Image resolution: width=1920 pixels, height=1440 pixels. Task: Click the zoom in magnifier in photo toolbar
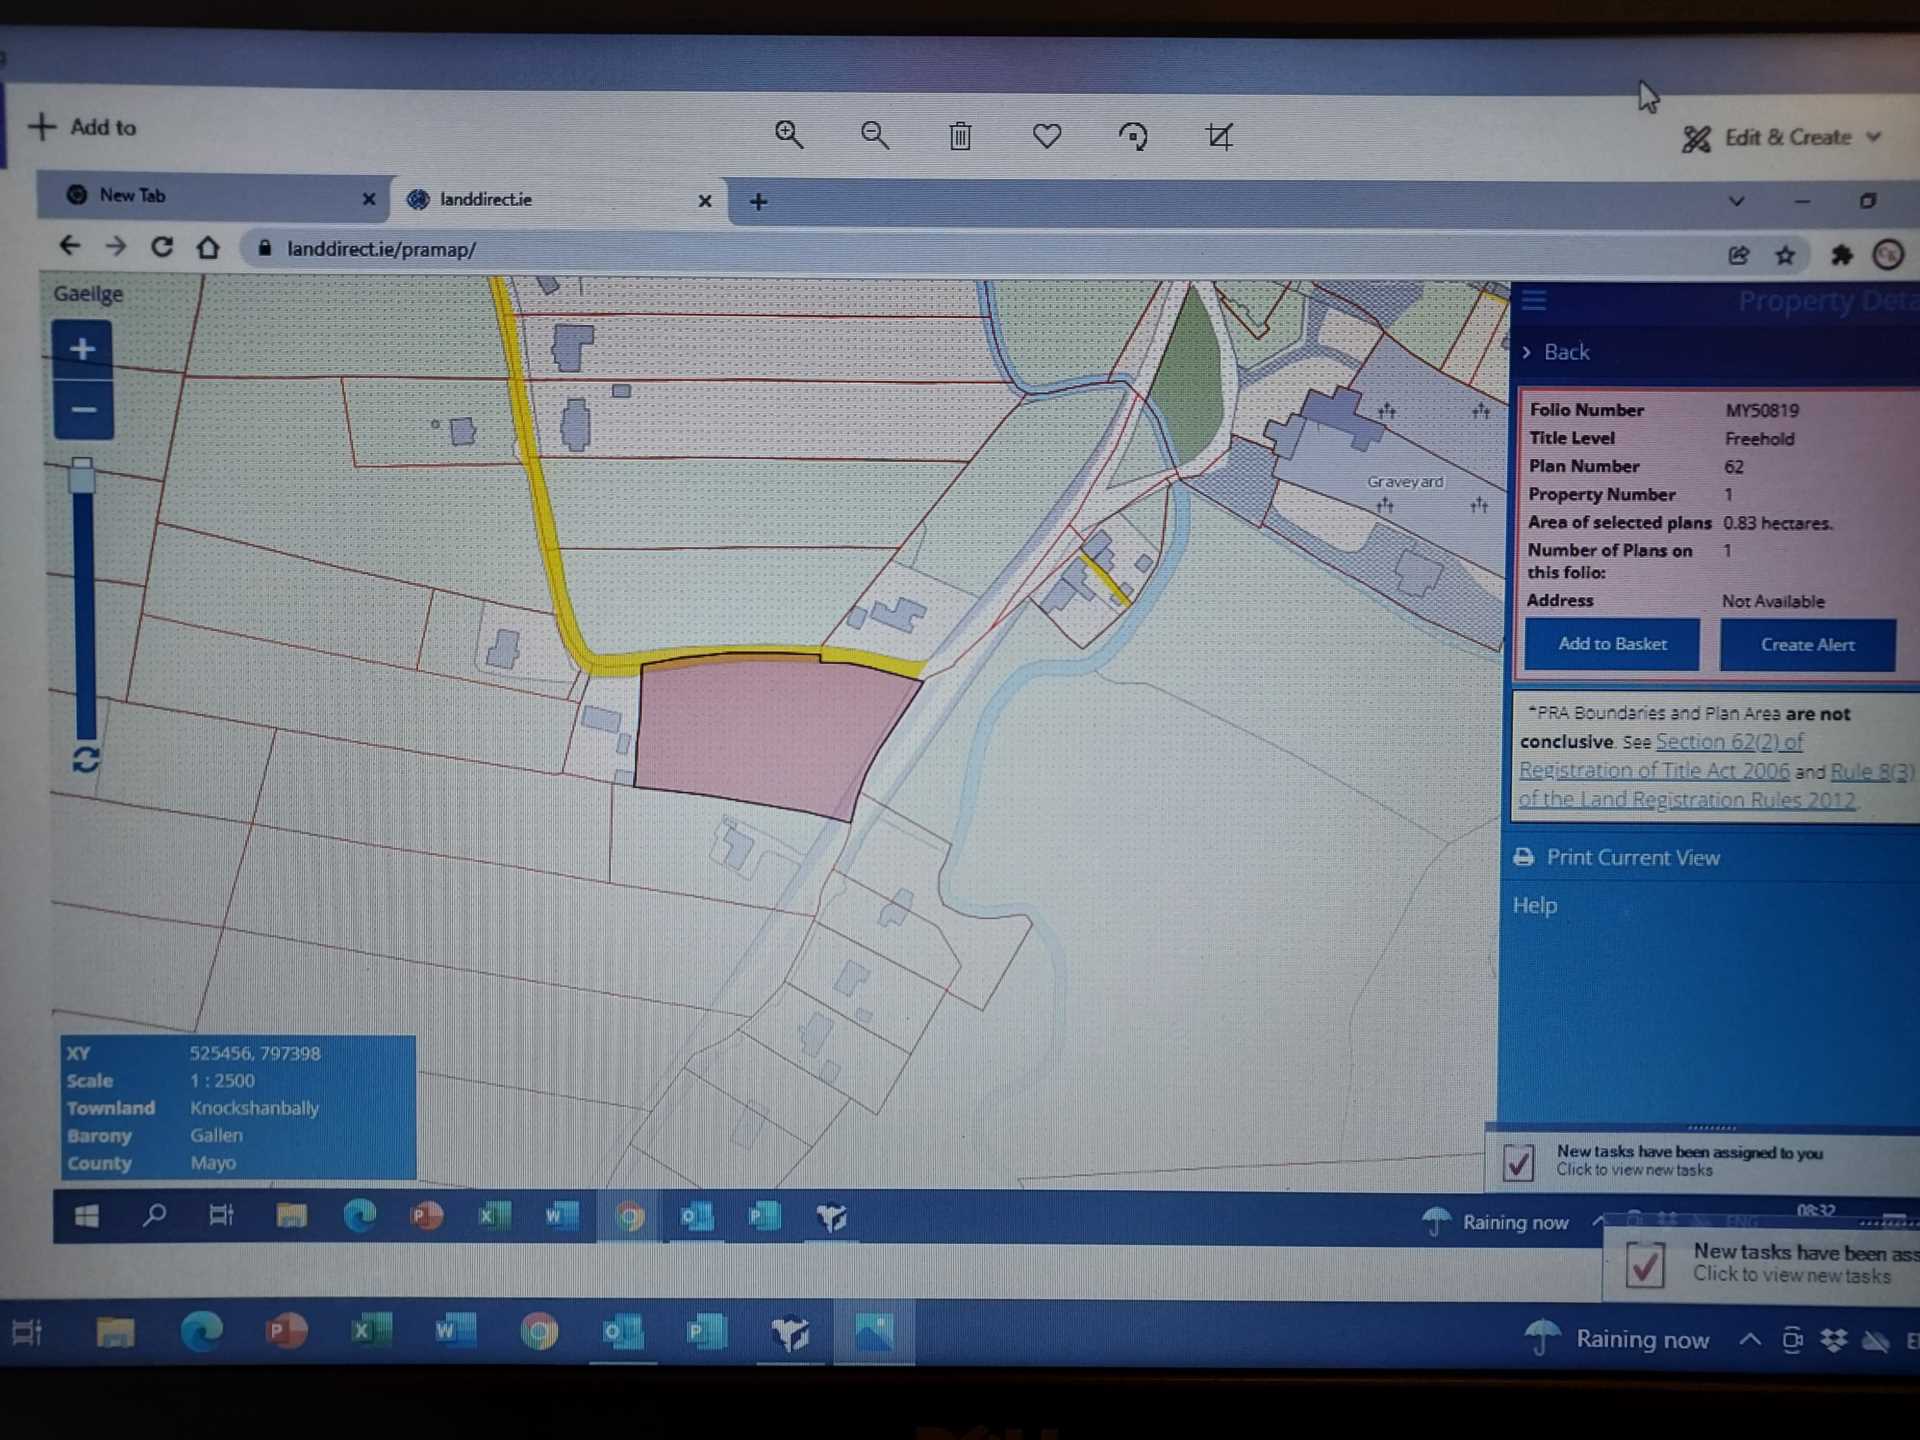pos(789,135)
